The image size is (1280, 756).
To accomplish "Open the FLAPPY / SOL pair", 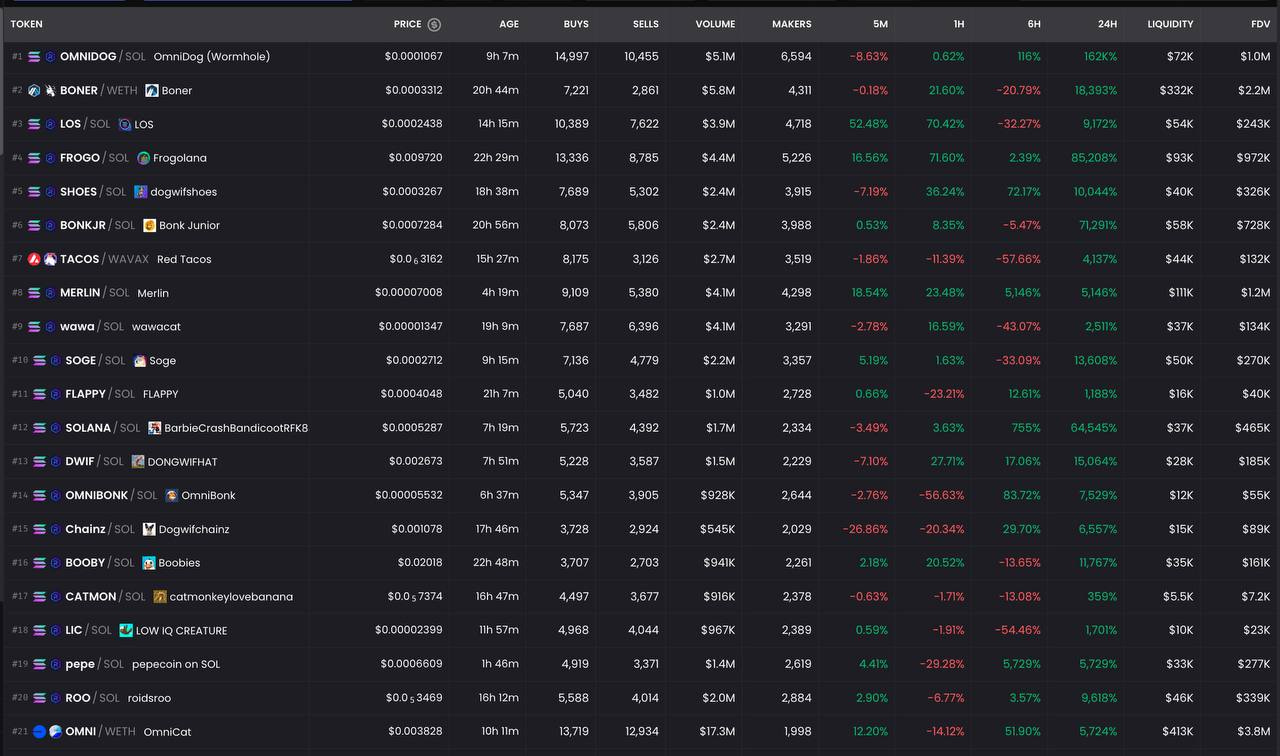I will coord(640,394).
